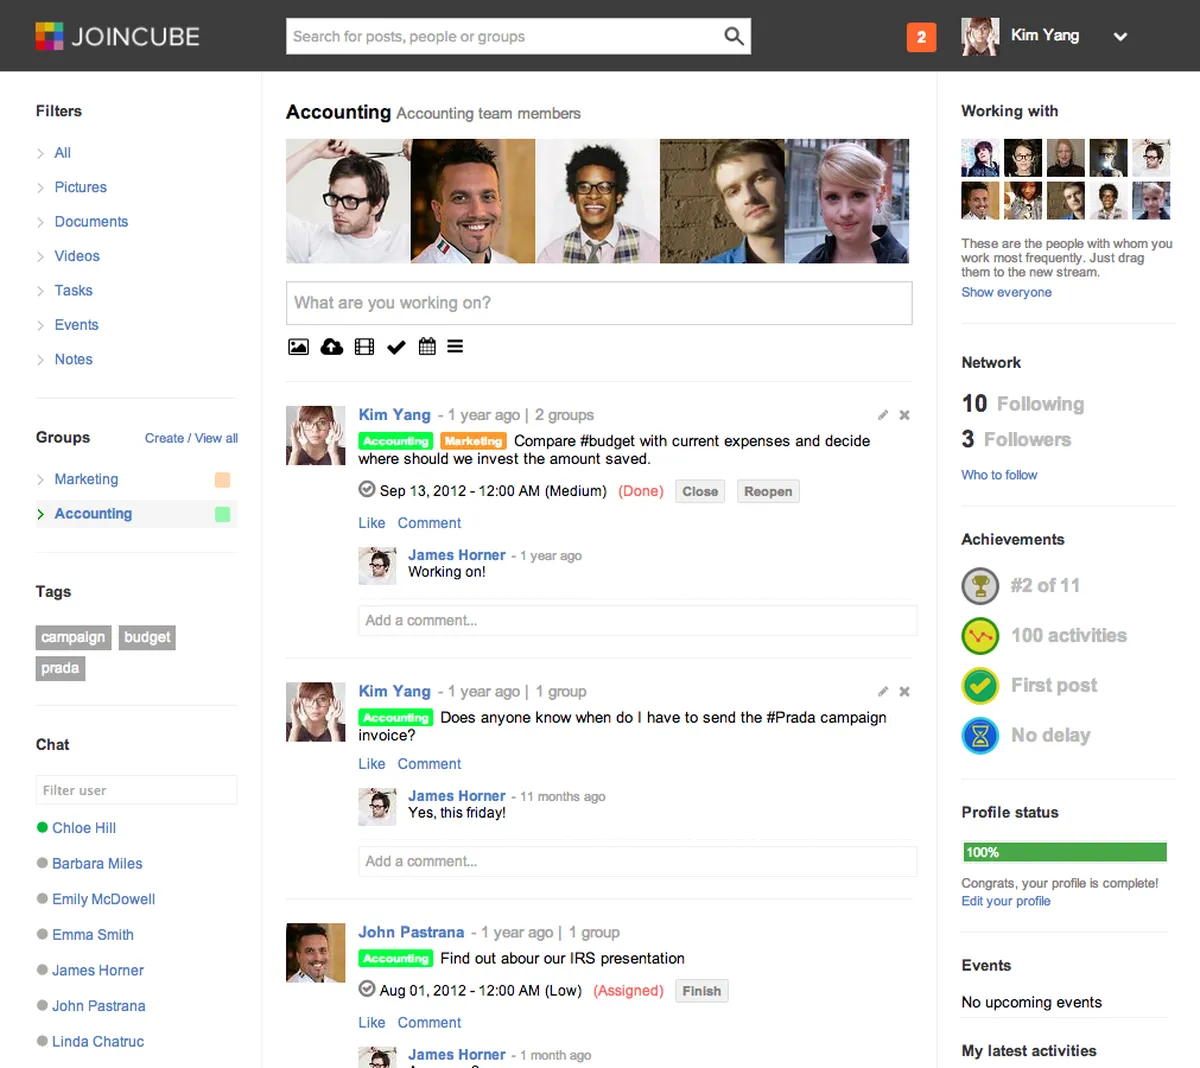View the 10 Following list
1200x1068 pixels.
tap(1023, 404)
